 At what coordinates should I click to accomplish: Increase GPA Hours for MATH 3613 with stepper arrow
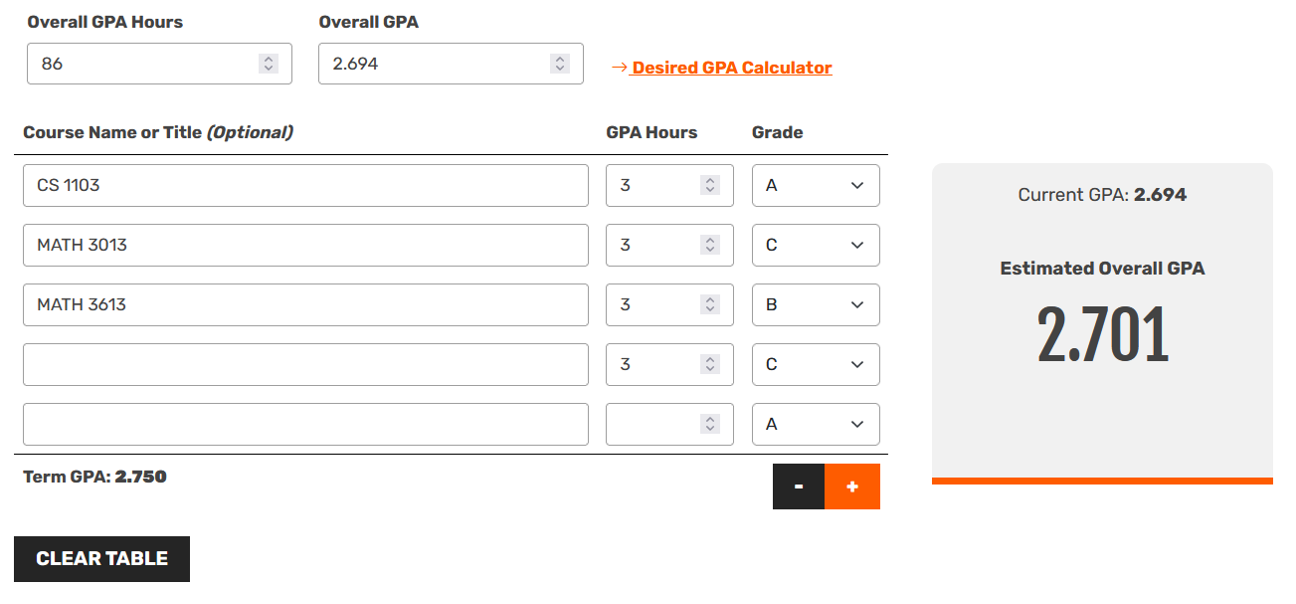tap(709, 299)
